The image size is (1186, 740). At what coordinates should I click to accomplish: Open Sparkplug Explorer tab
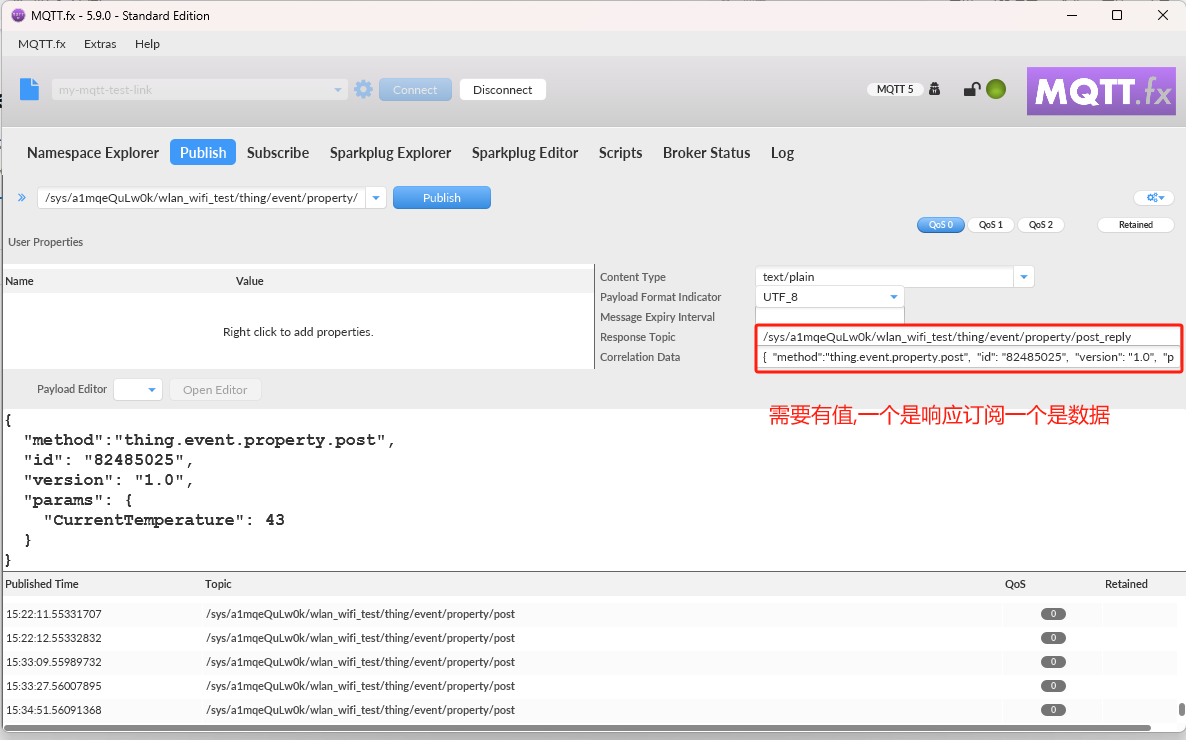coord(390,153)
